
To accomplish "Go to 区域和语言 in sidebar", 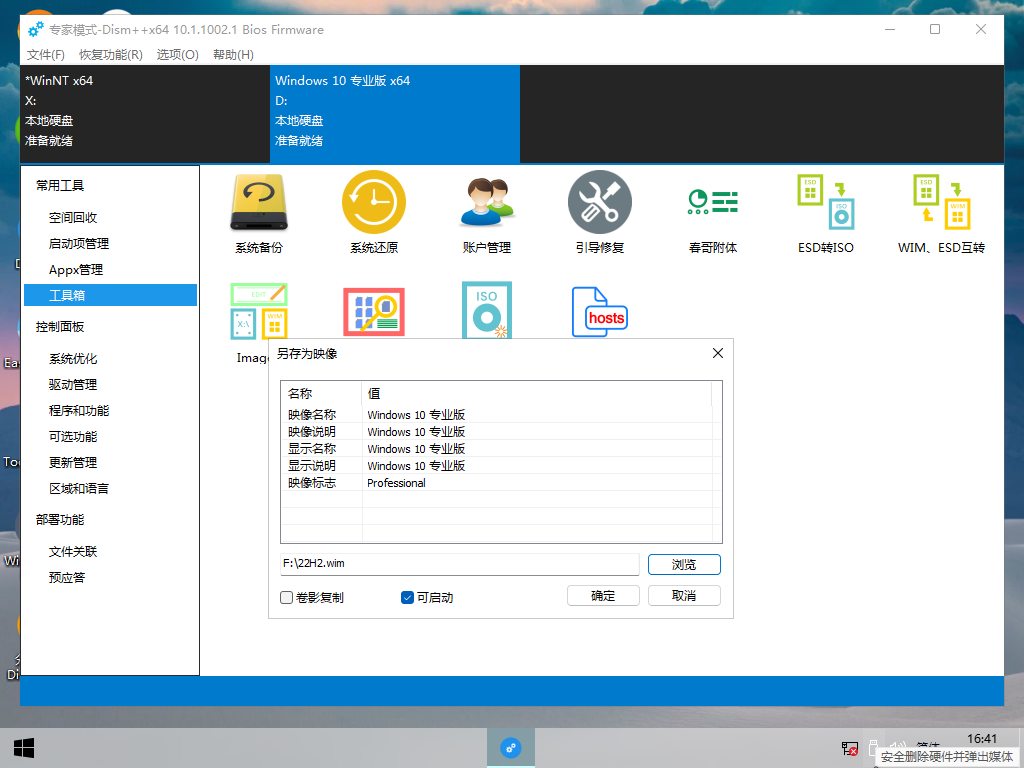I will (79, 488).
